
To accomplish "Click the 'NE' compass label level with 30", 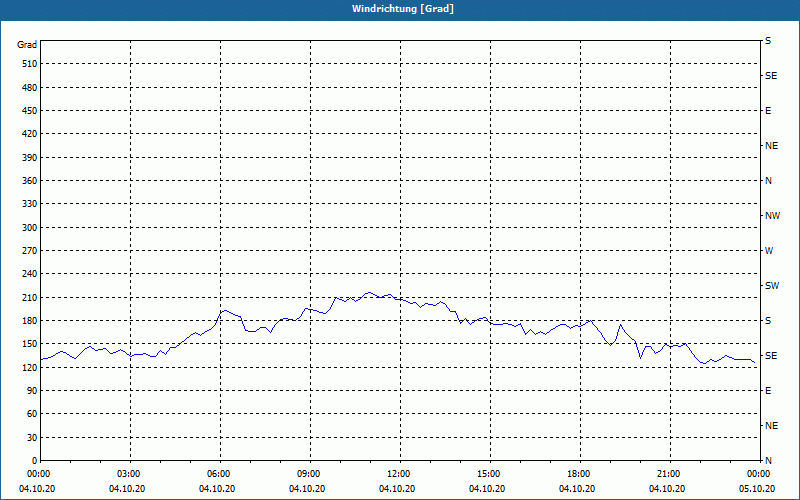I will (x=771, y=426).
